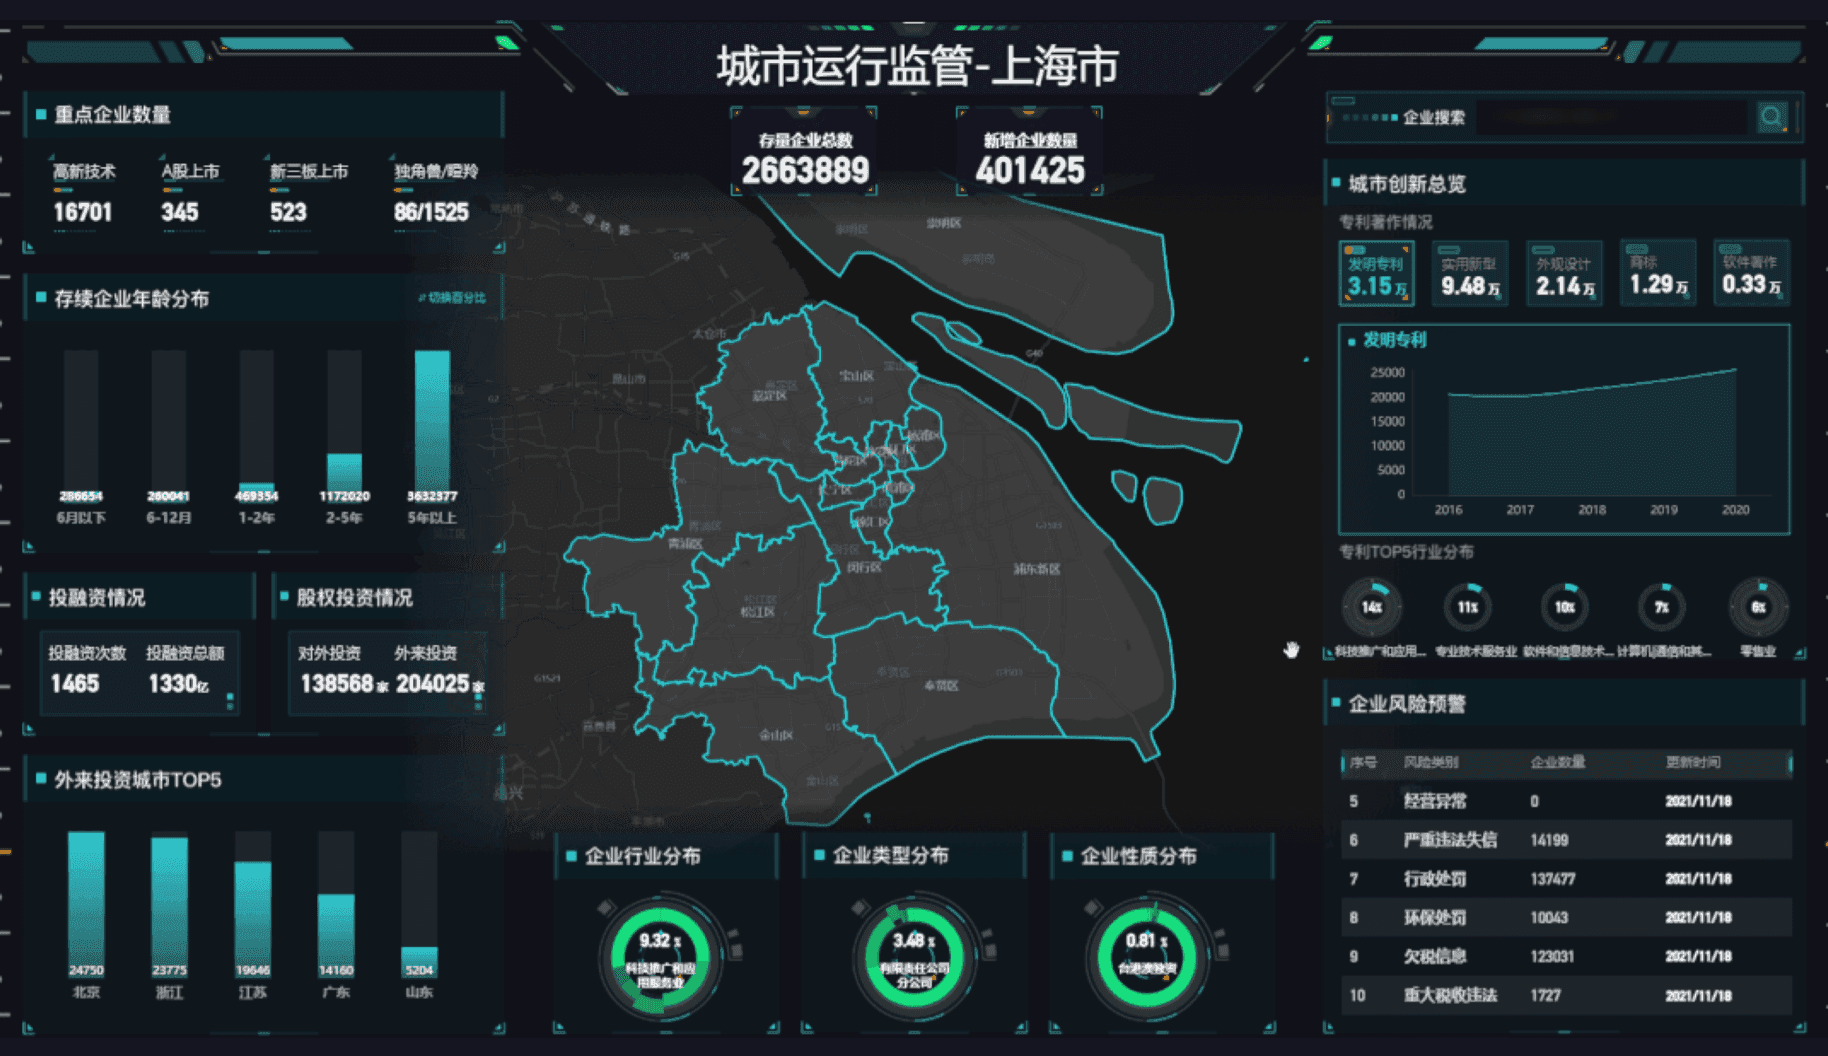The height and width of the screenshot is (1056, 1828).
Task: Click 投融资次数 value 1465
Action: tap(75, 684)
